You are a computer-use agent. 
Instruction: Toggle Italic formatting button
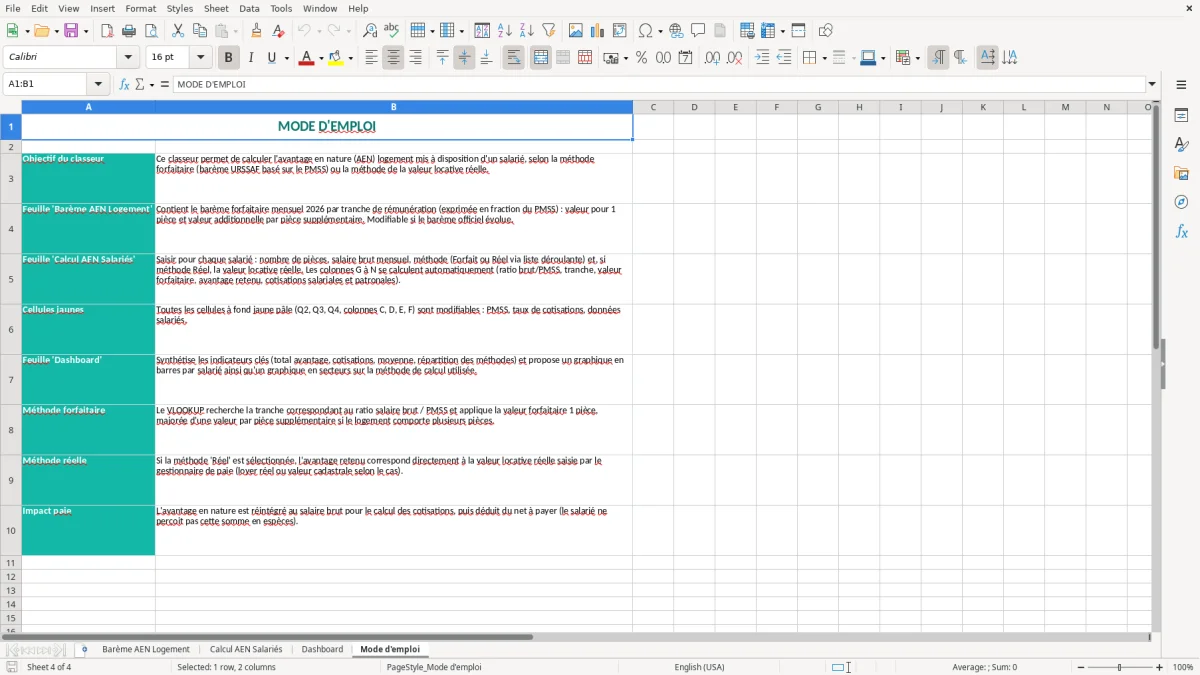tap(250, 58)
